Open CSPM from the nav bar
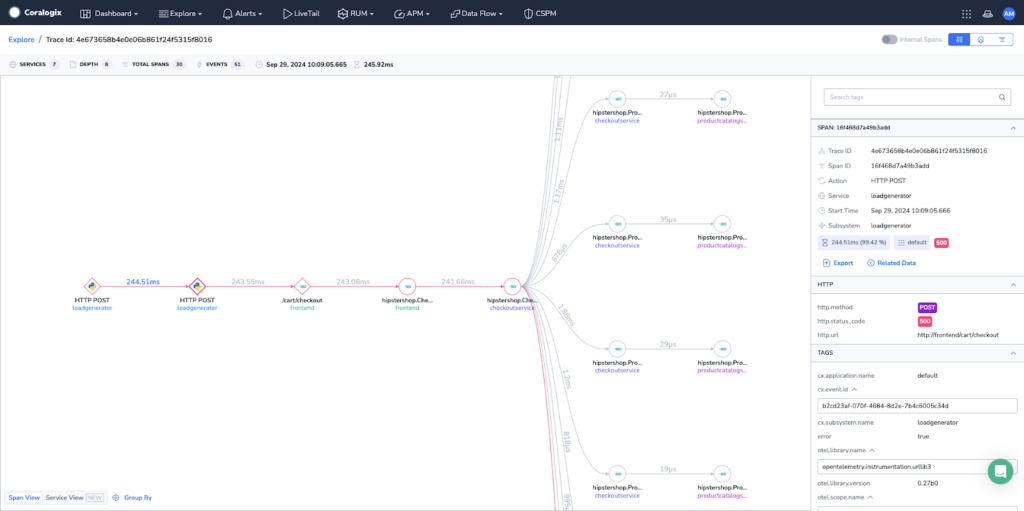Screen dimensions: 1024x511 point(540,13)
